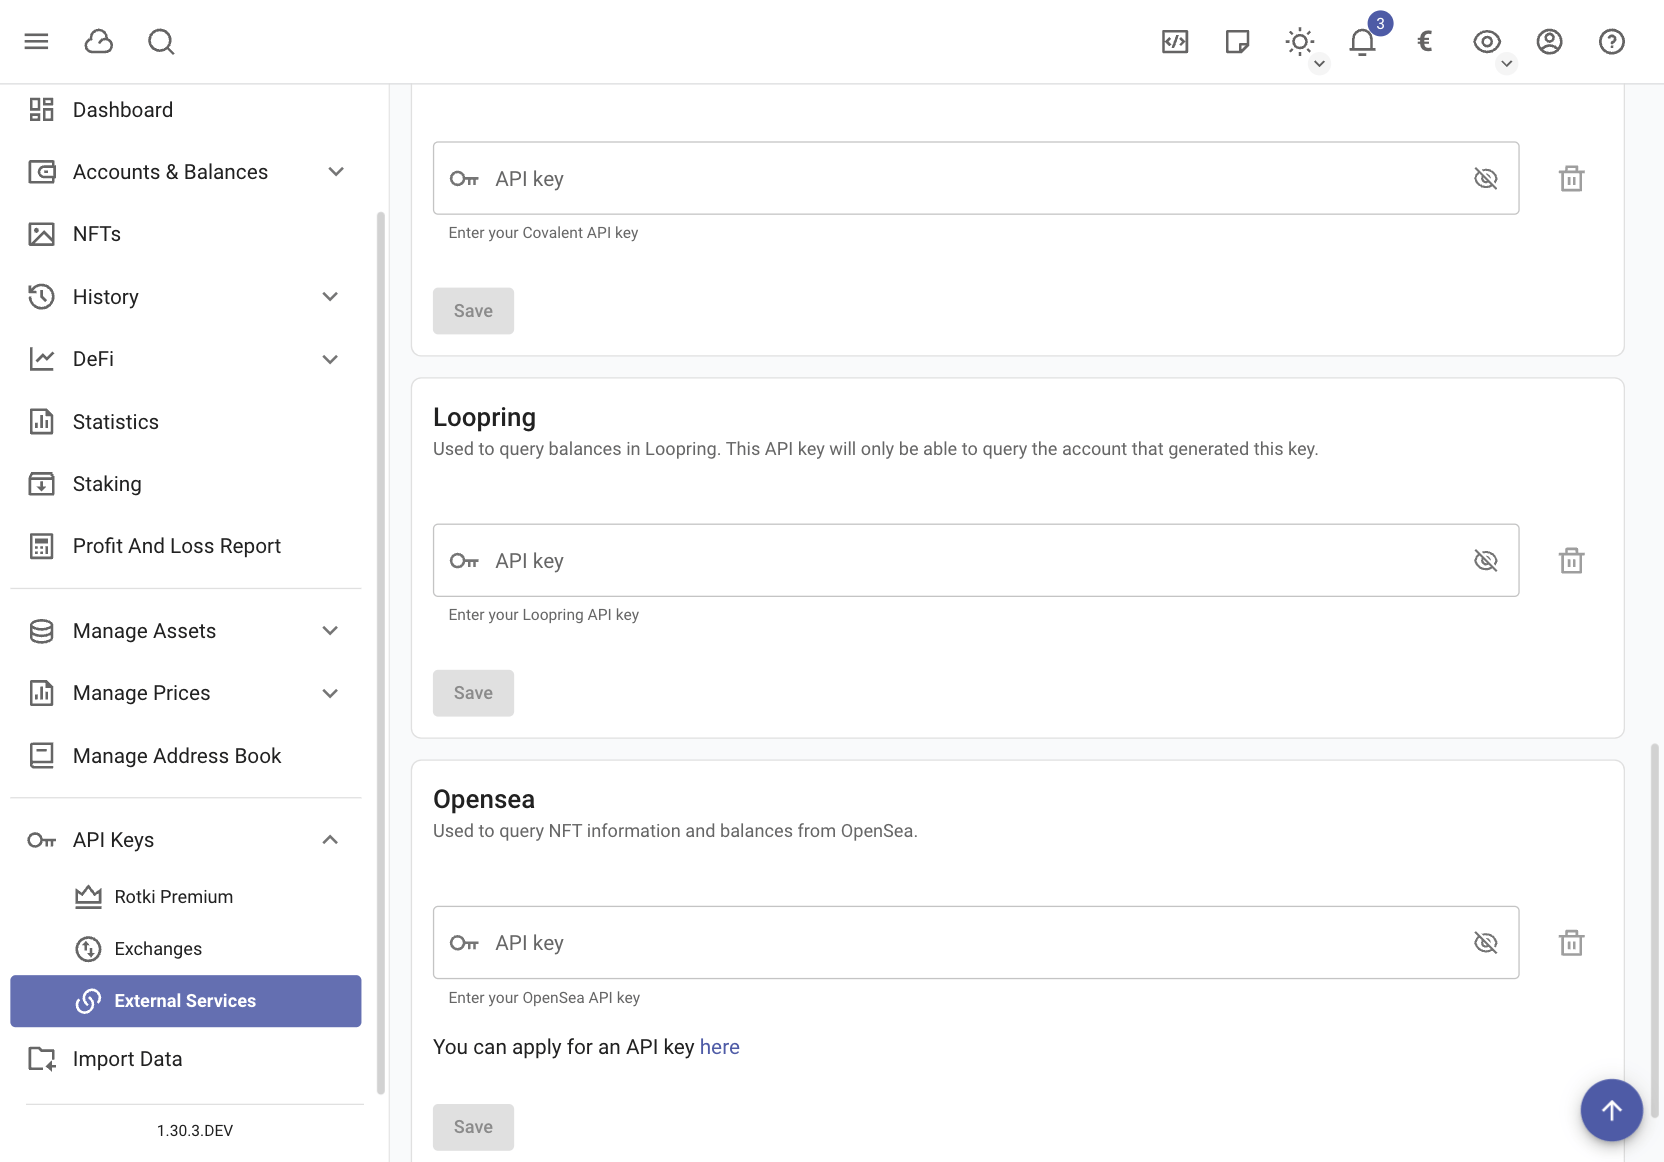Click the sidebar vertical scrollbar

(380, 653)
